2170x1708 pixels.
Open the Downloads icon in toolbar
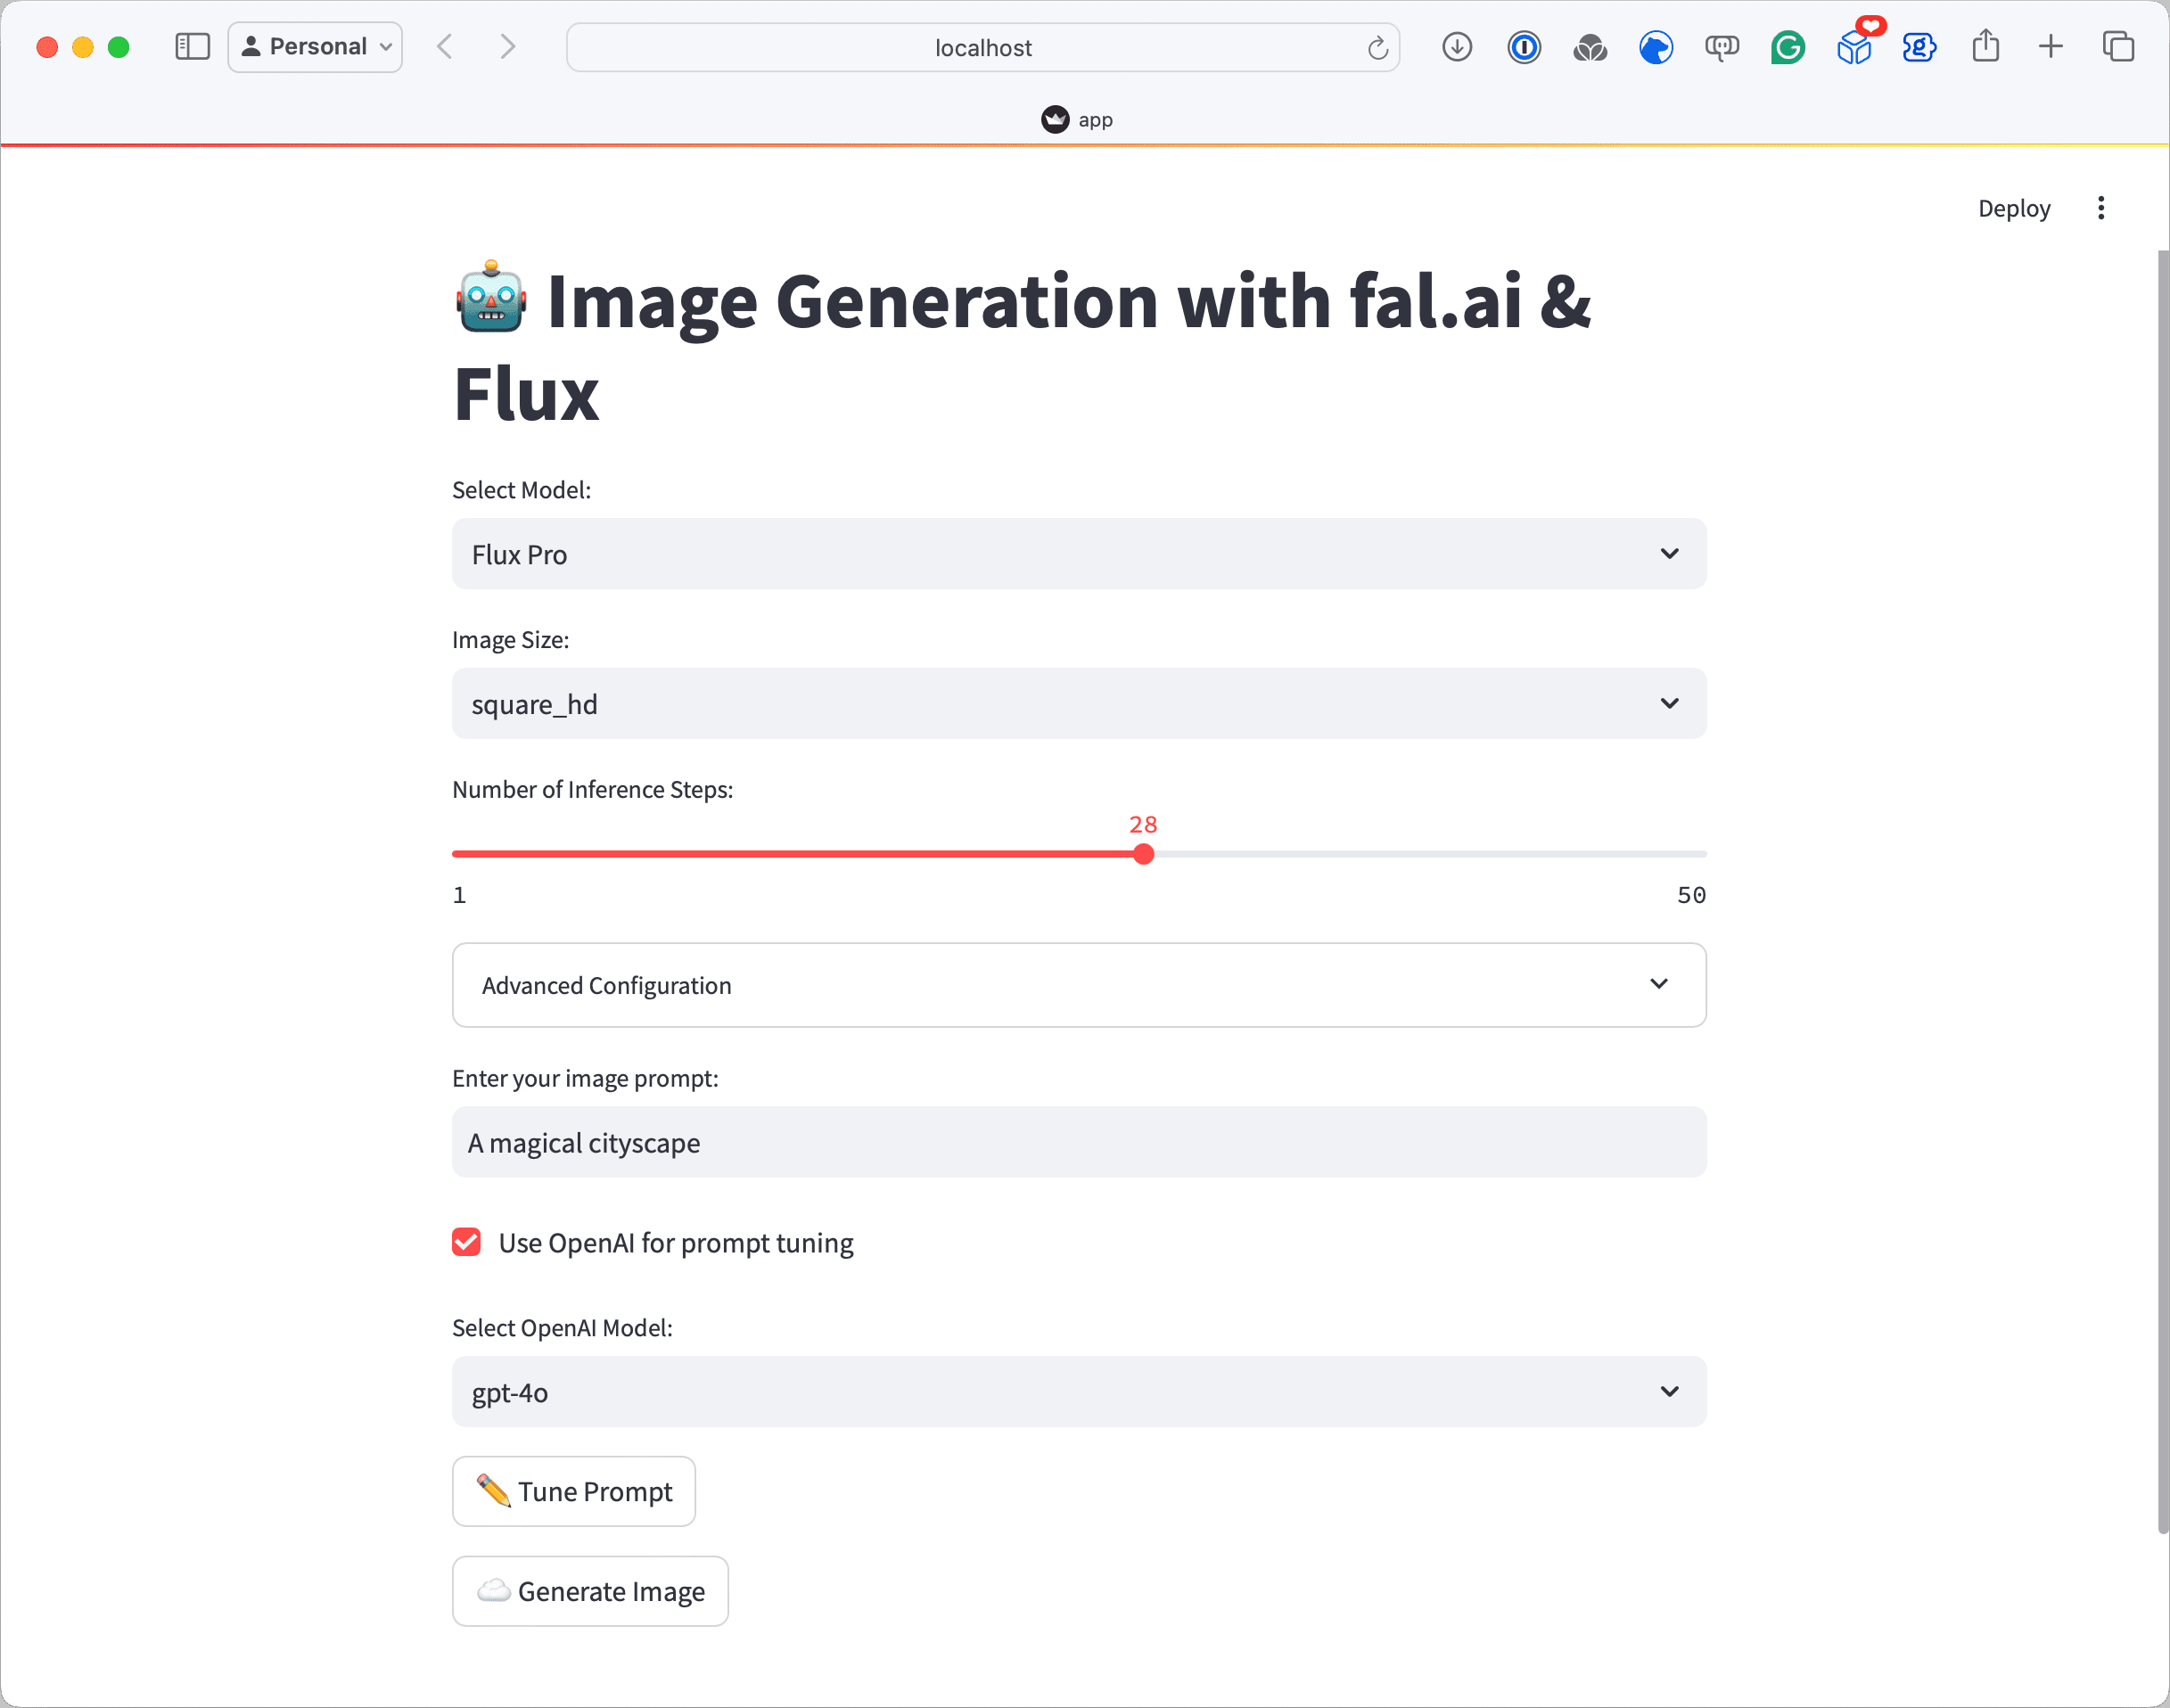point(1457,47)
